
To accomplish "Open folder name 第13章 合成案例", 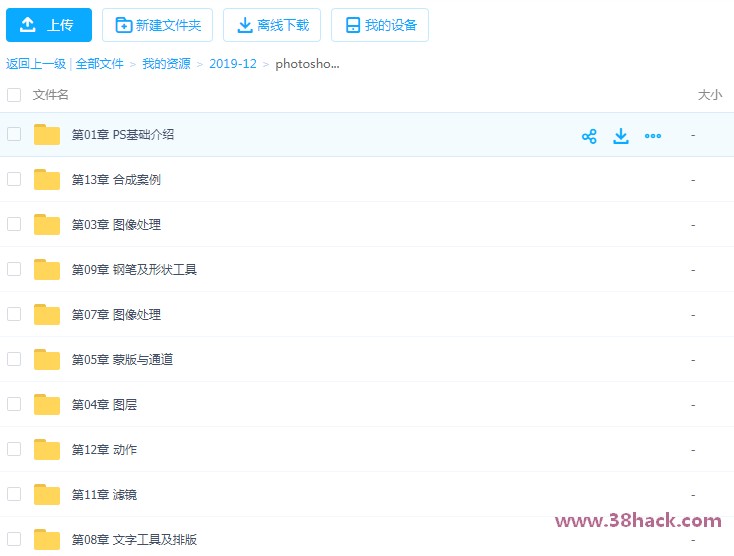I will pos(116,180).
